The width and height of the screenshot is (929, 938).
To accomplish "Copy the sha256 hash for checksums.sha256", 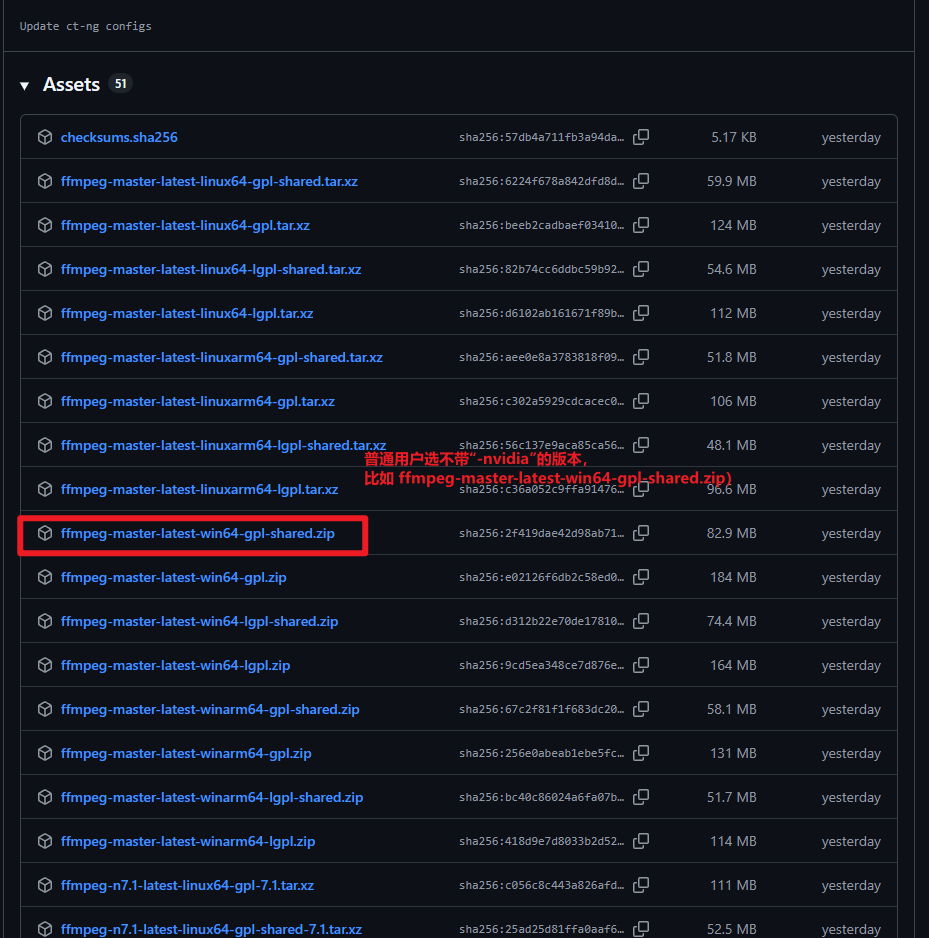I will 641,137.
